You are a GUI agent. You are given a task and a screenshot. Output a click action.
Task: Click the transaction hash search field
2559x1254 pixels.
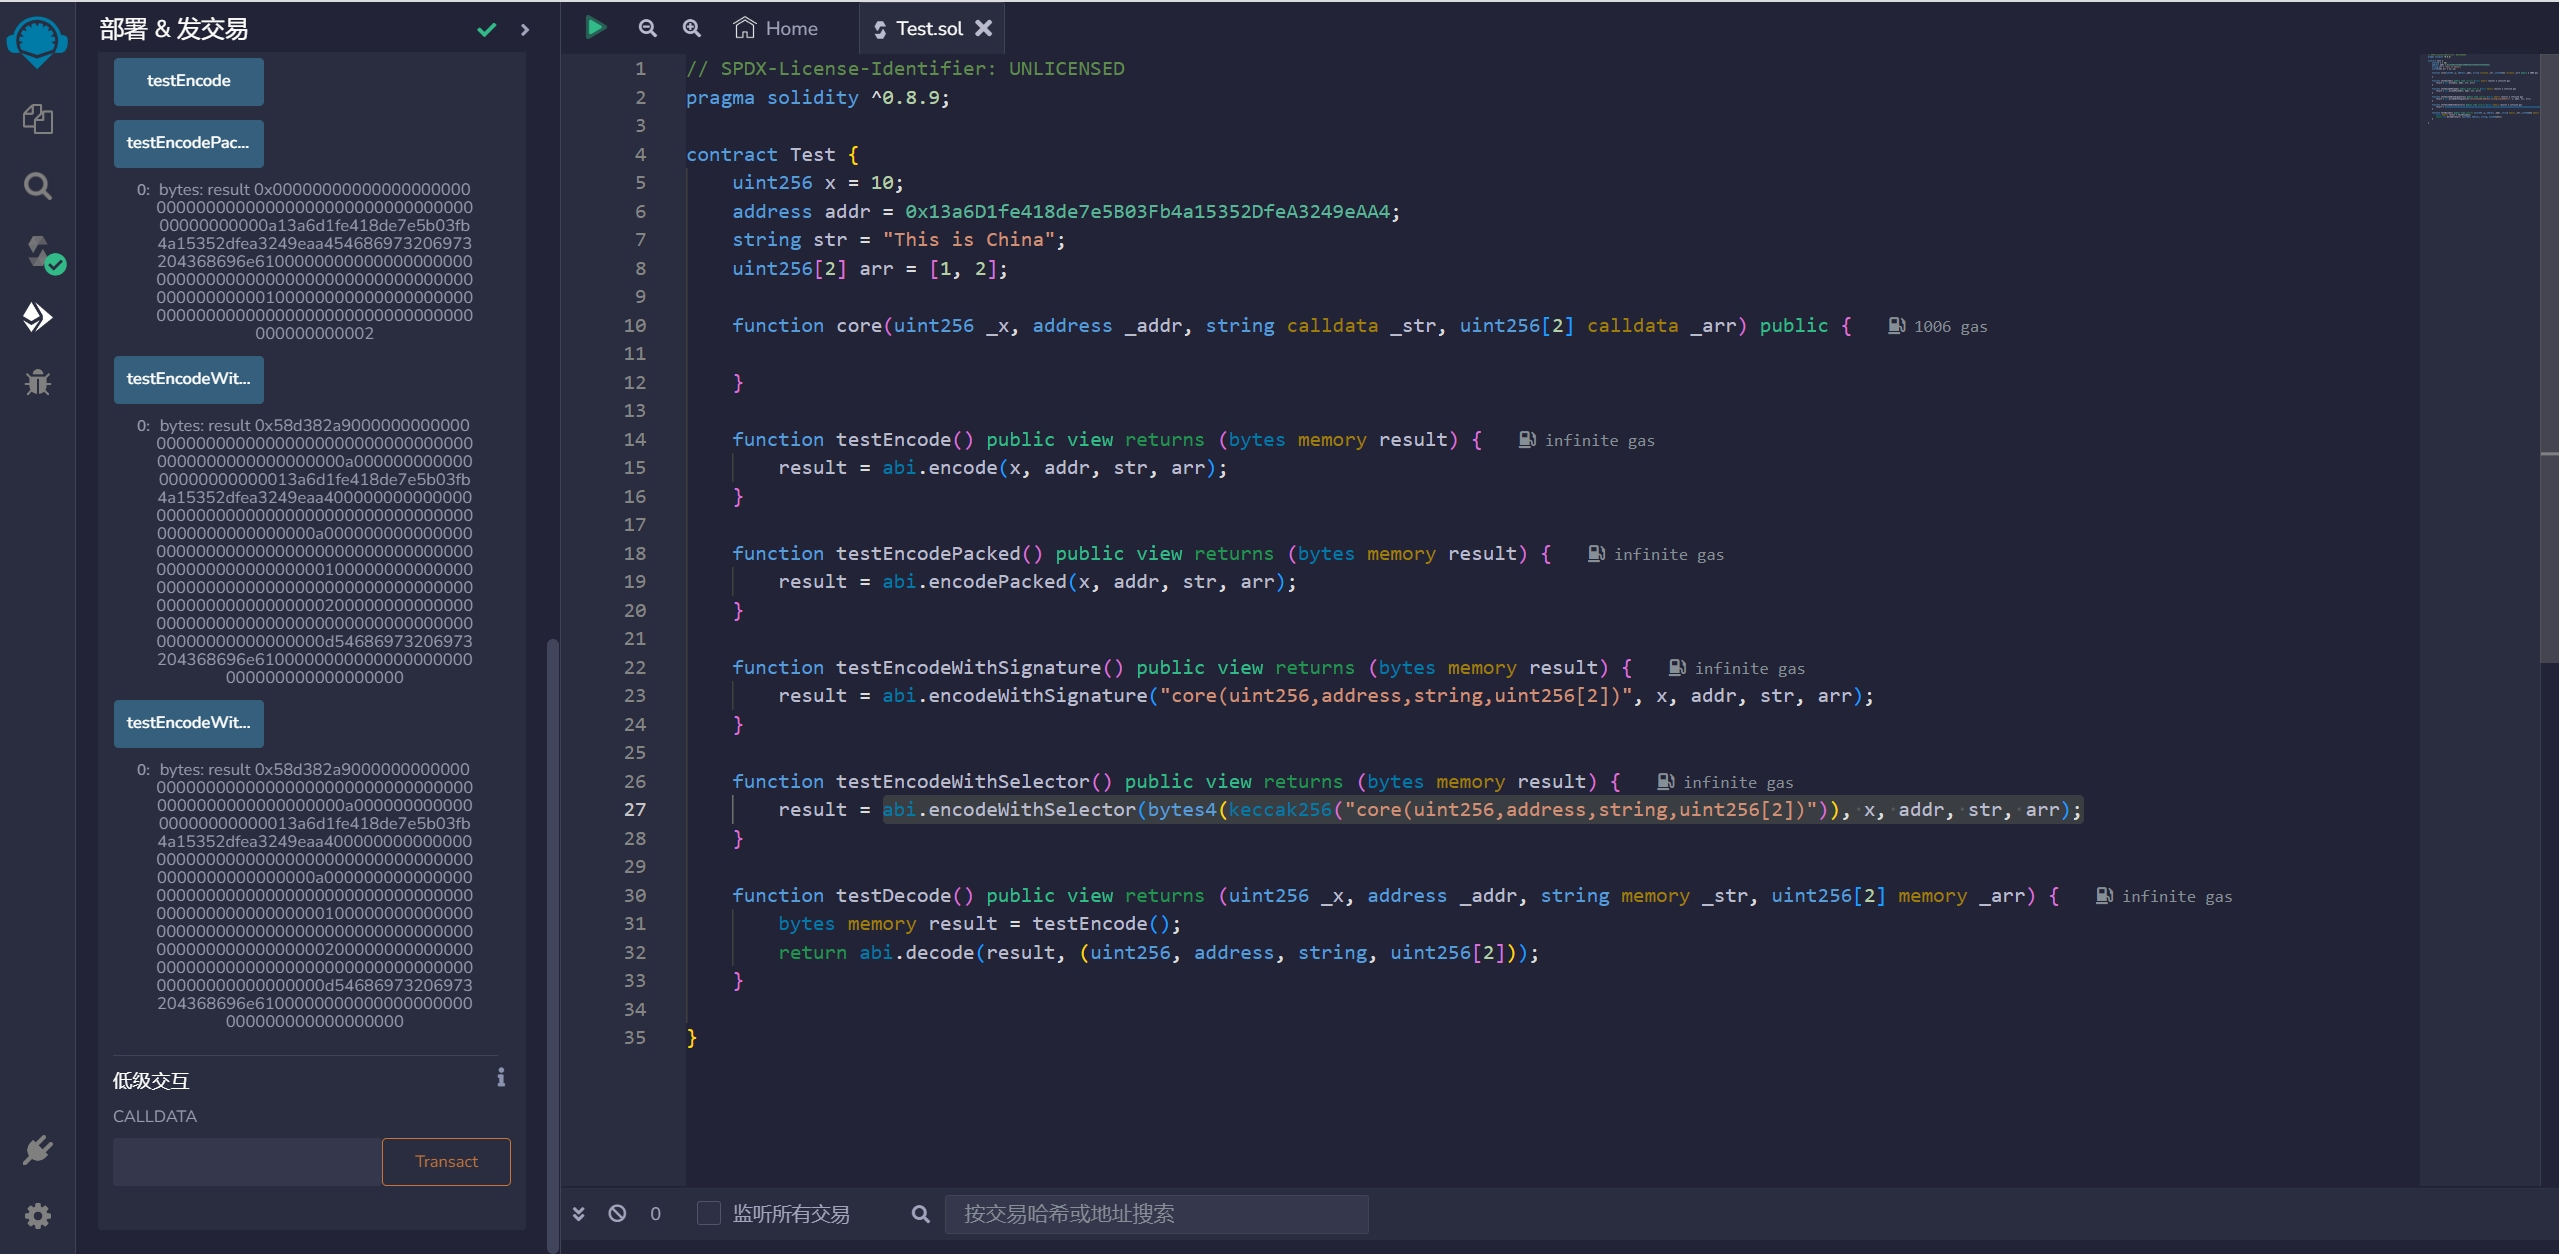point(1156,1213)
